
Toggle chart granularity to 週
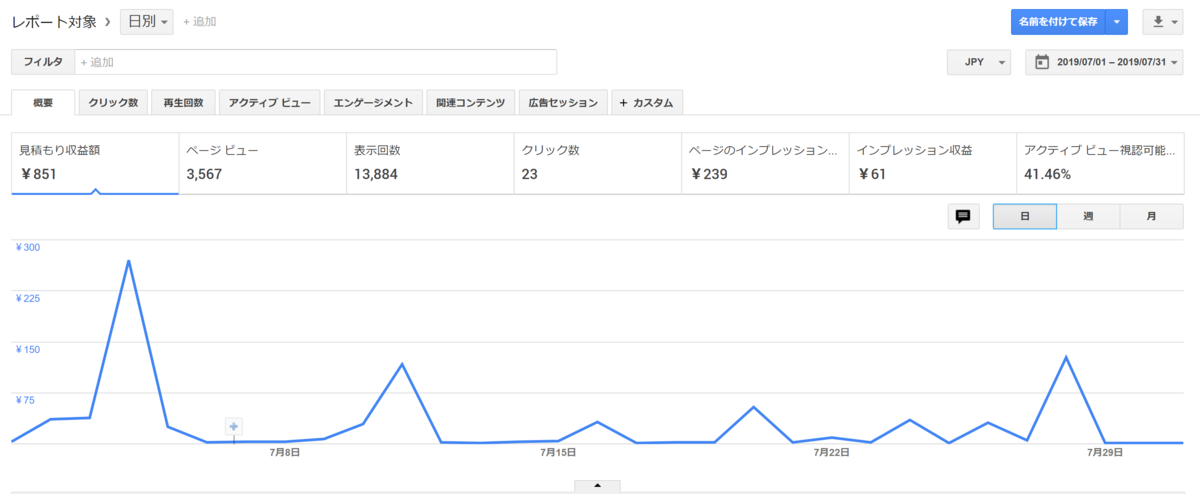coord(1088,216)
